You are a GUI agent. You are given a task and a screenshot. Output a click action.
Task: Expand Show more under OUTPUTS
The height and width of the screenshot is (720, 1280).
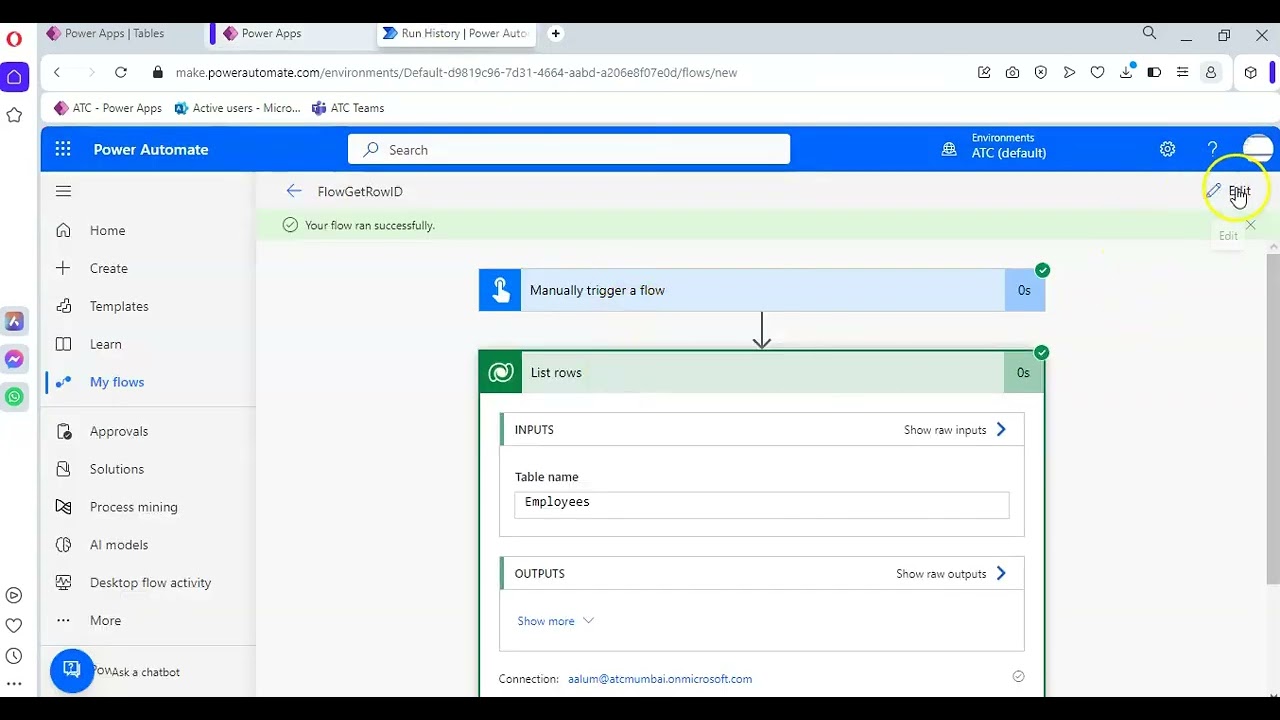(555, 621)
